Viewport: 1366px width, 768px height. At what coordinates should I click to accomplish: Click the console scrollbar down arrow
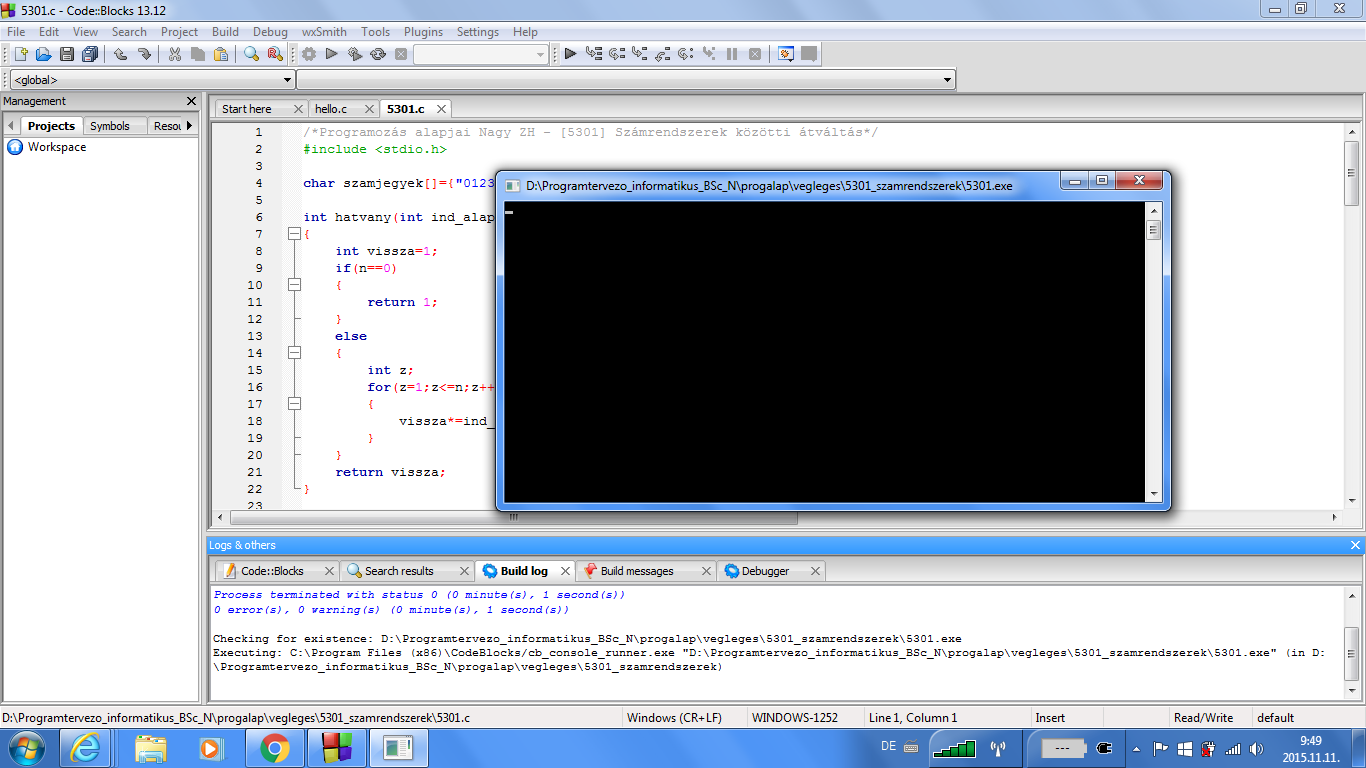coord(1153,494)
